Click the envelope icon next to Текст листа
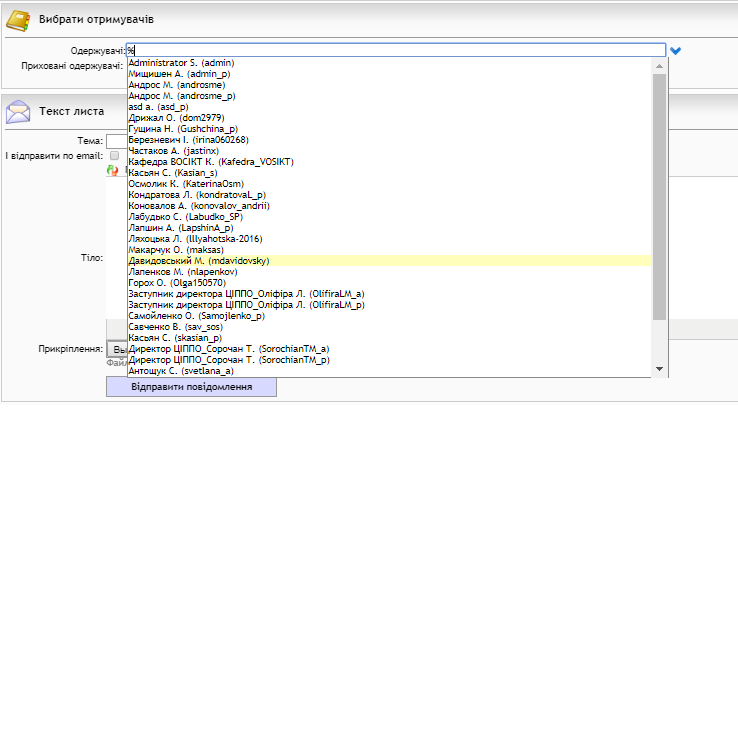738x736 pixels. click(x=18, y=112)
